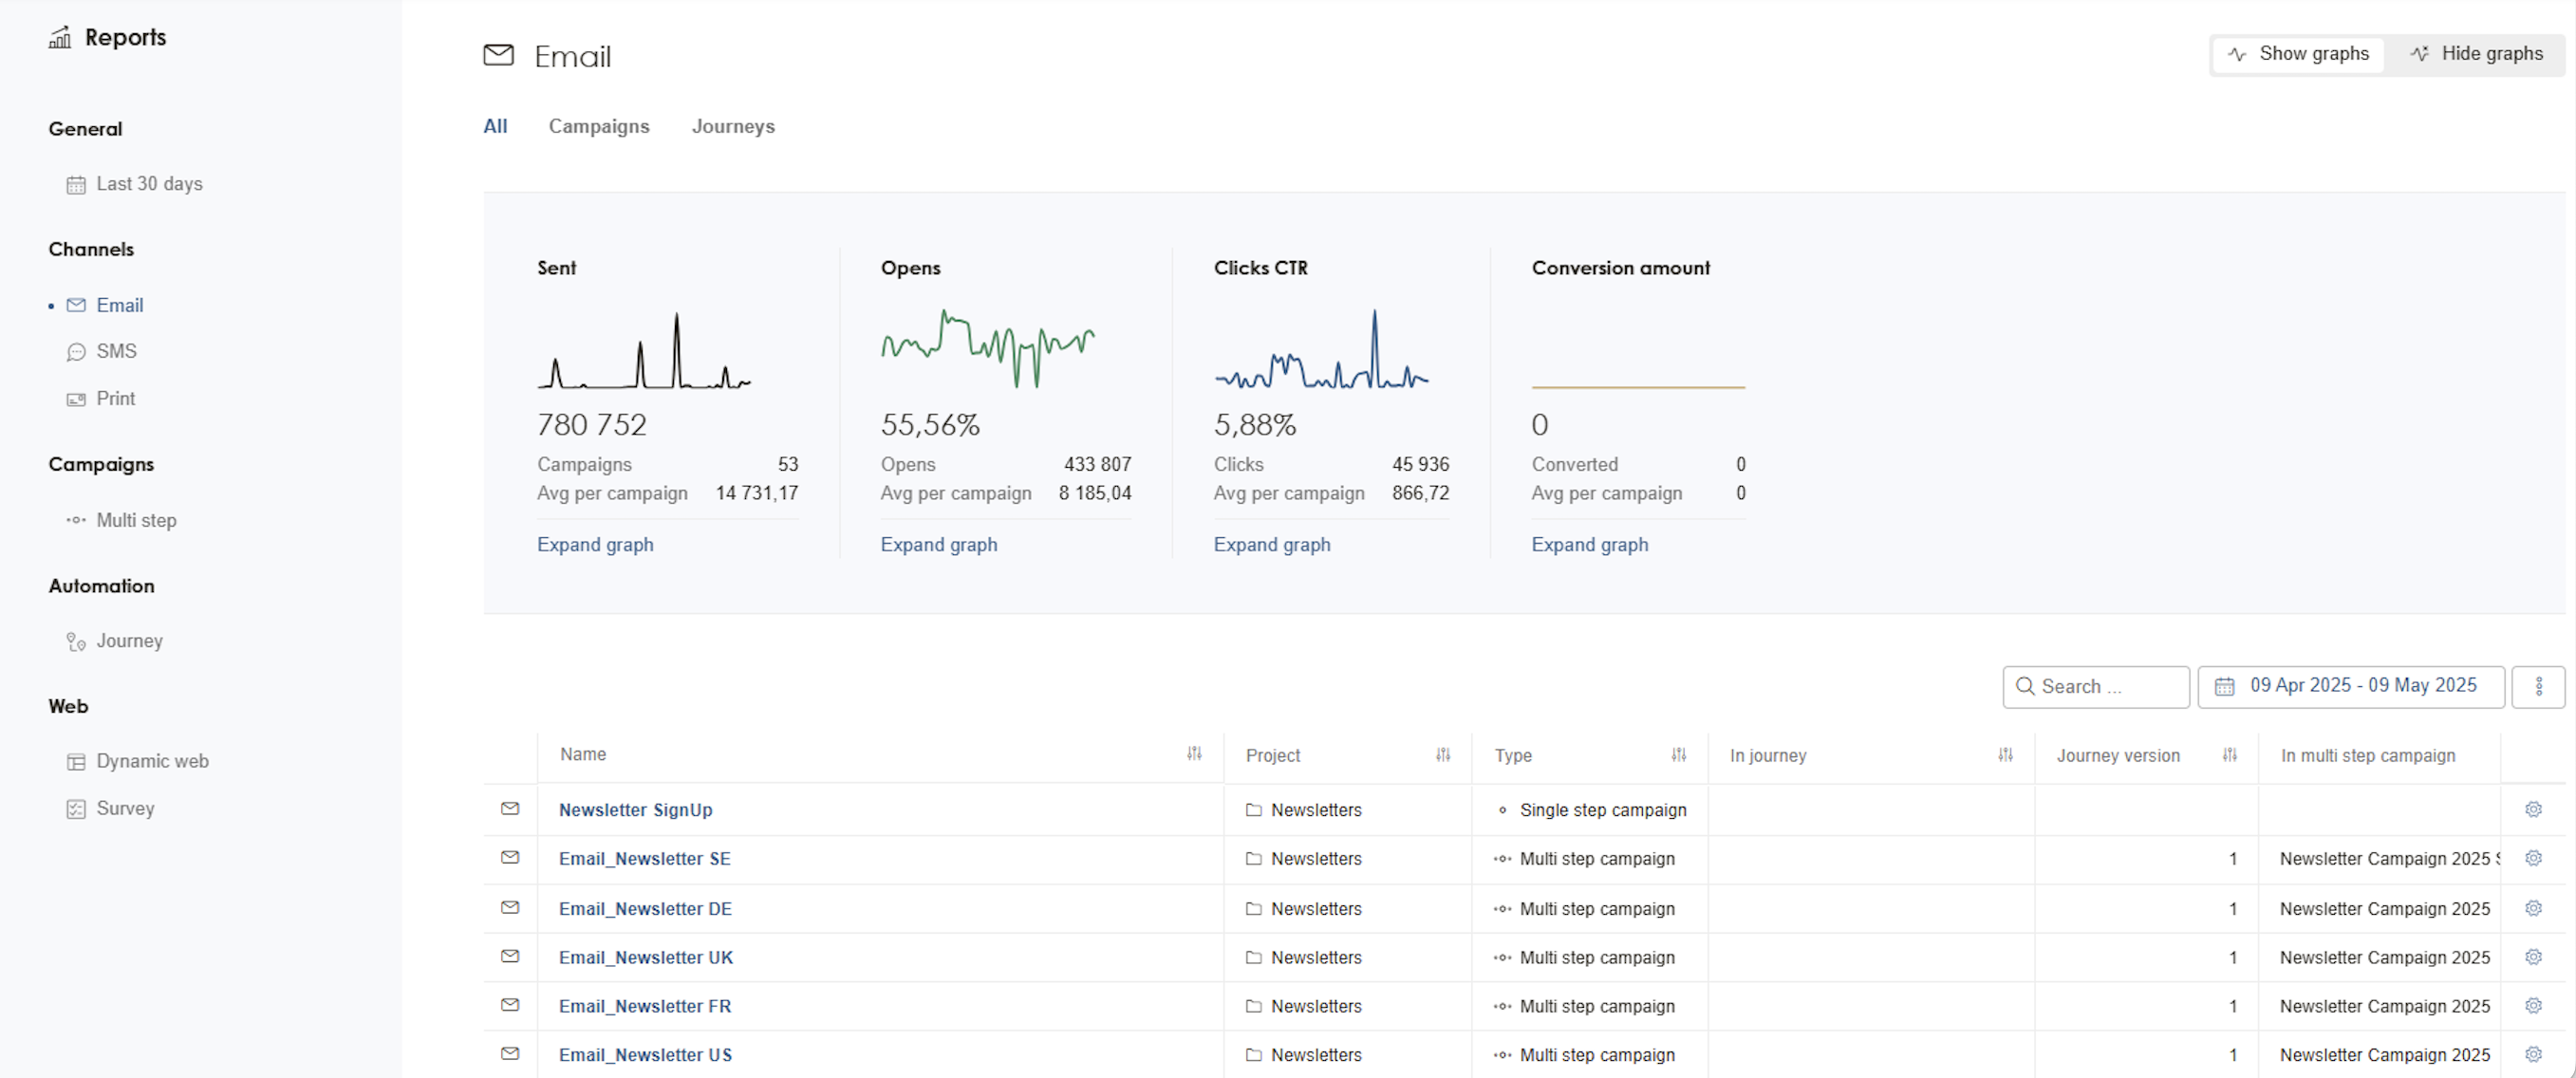Toggle Hide graphs option
This screenshot has width=2576, height=1078.
click(x=2476, y=54)
